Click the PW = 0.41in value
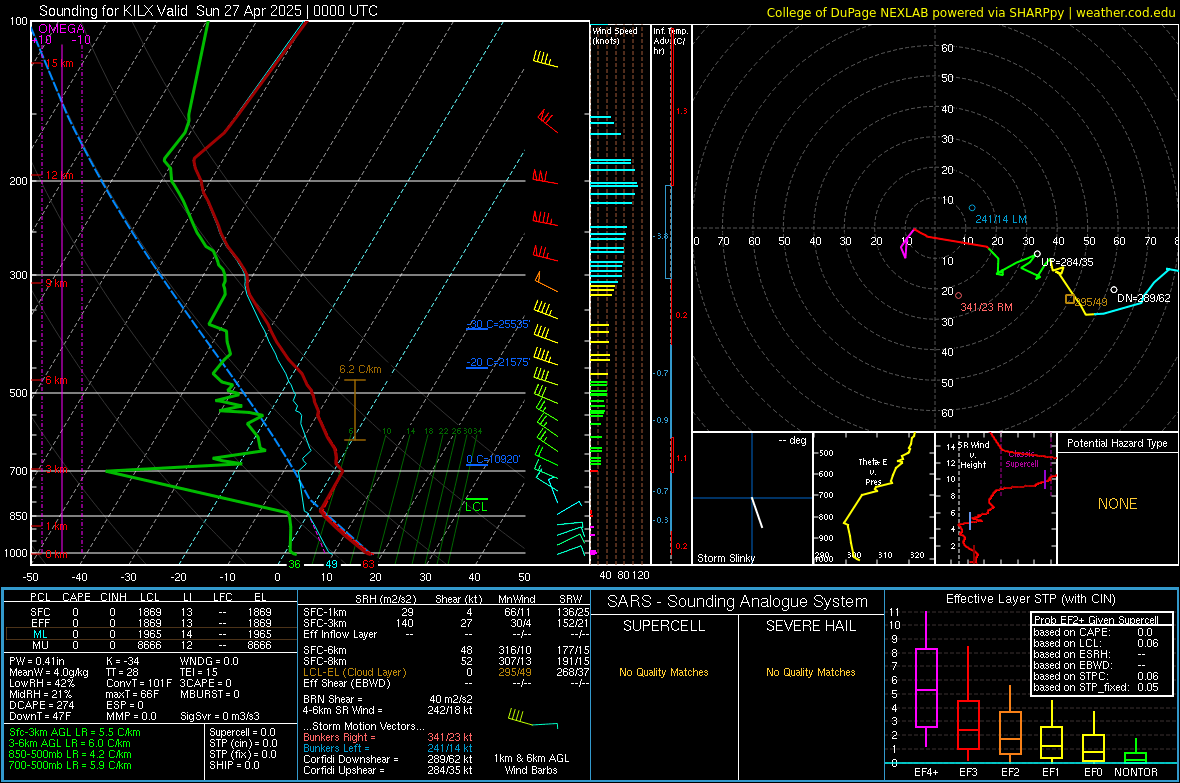This screenshot has width=1180, height=783. [37, 661]
